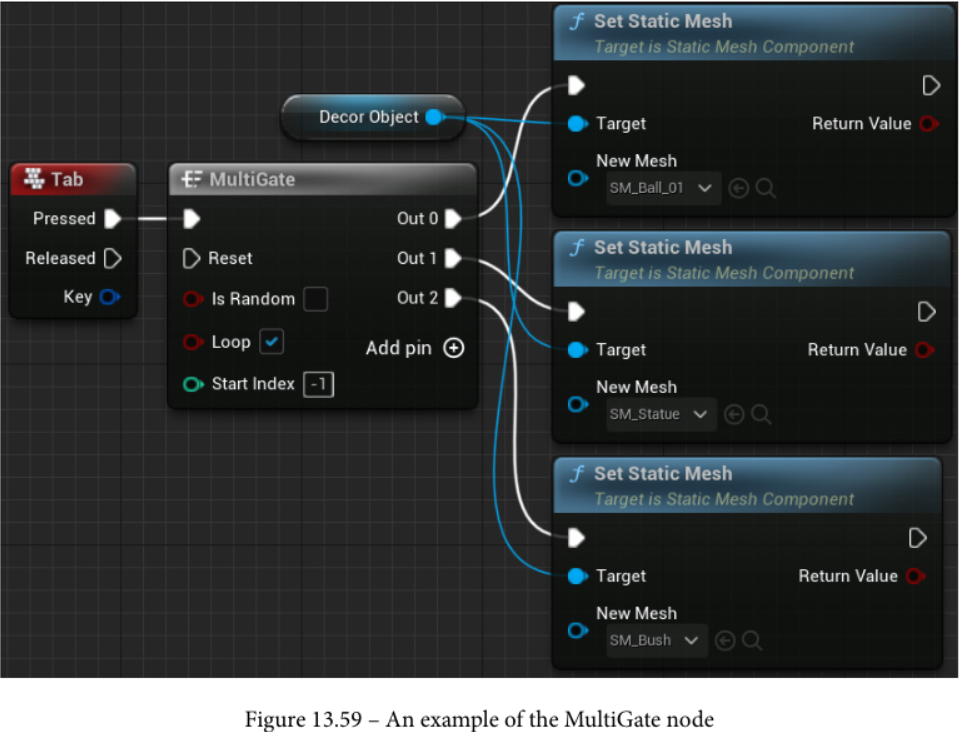
Task: Open the SM_Statue mesh dropdown
Action: pos(661,414)
